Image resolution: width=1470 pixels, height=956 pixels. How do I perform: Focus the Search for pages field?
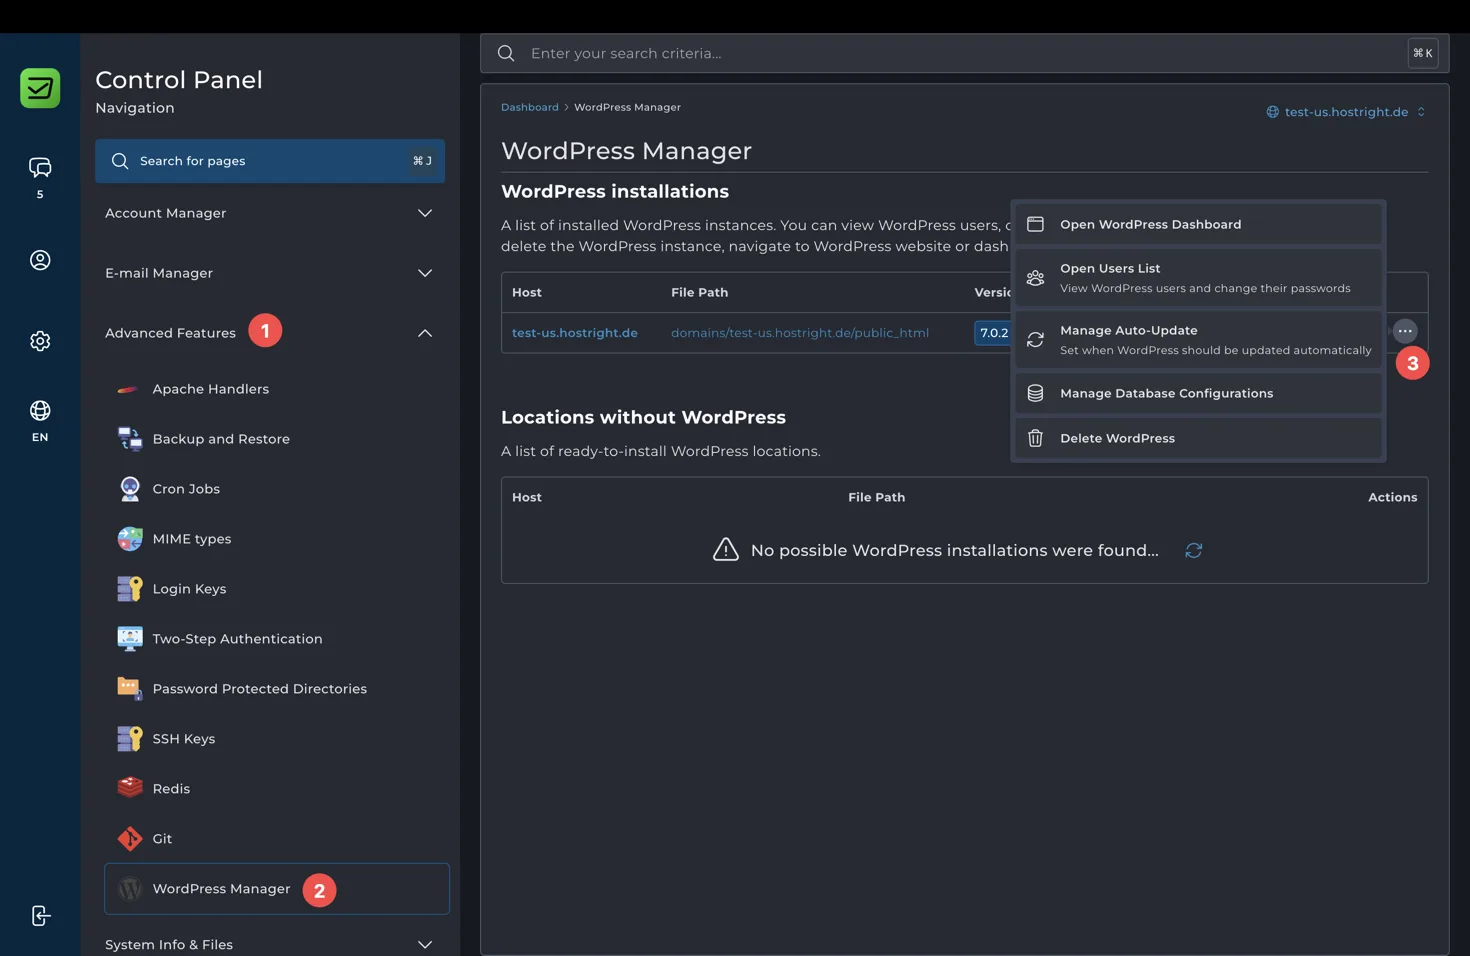pyautogui.click(x=270, y=161)
